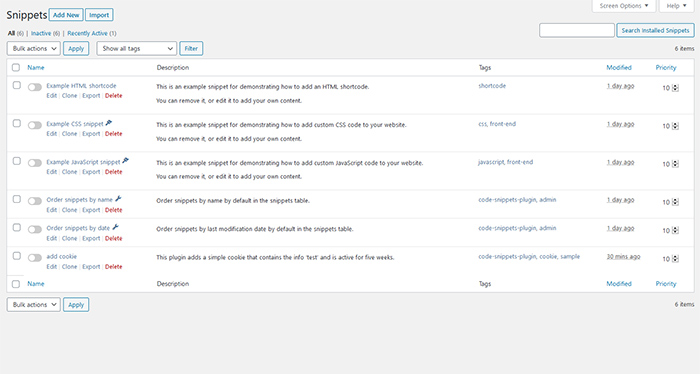Viewport: 700px width, 374px height.
Task: Click the bottom Apply button
Action: pyautogui.click(x=76, y=305)
